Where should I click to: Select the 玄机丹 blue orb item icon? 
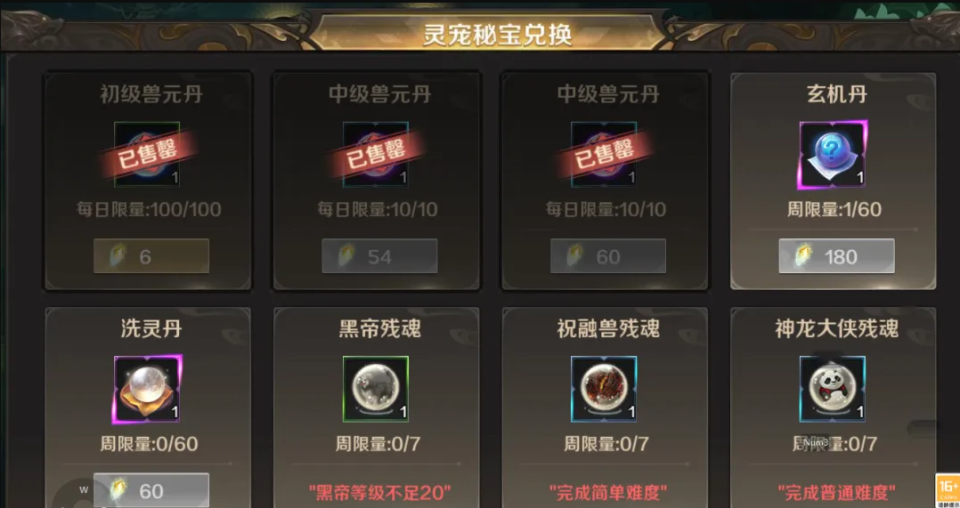click(833, 154)
